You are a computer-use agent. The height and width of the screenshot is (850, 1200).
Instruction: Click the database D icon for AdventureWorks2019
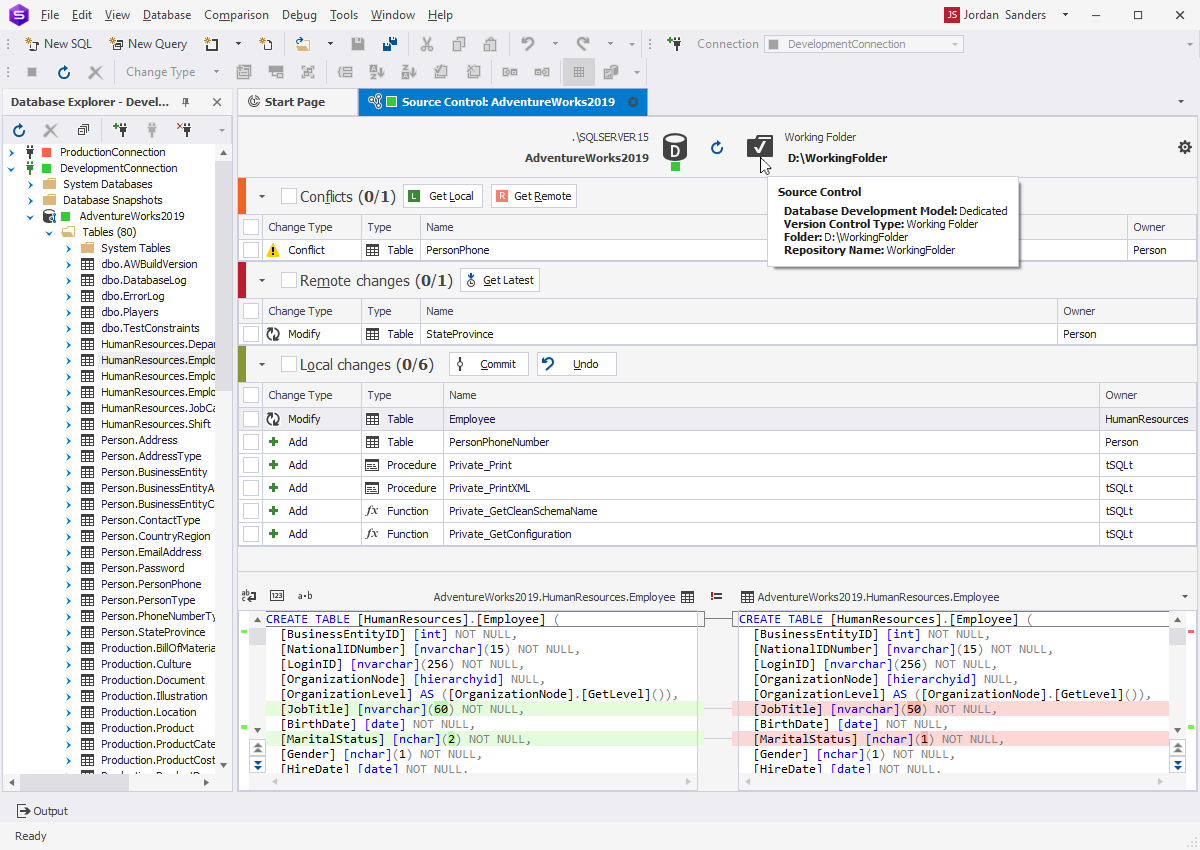click(676, 149)
